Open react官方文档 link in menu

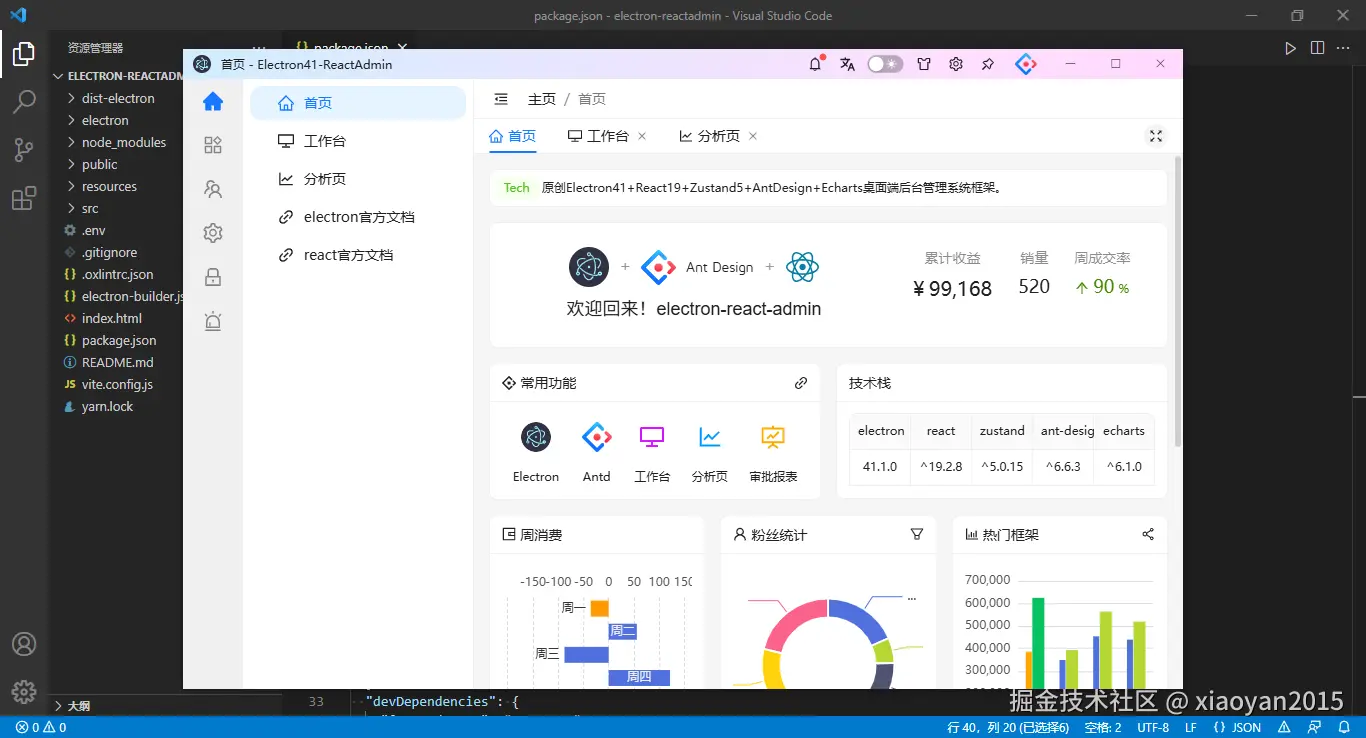(x=358, y=255)
